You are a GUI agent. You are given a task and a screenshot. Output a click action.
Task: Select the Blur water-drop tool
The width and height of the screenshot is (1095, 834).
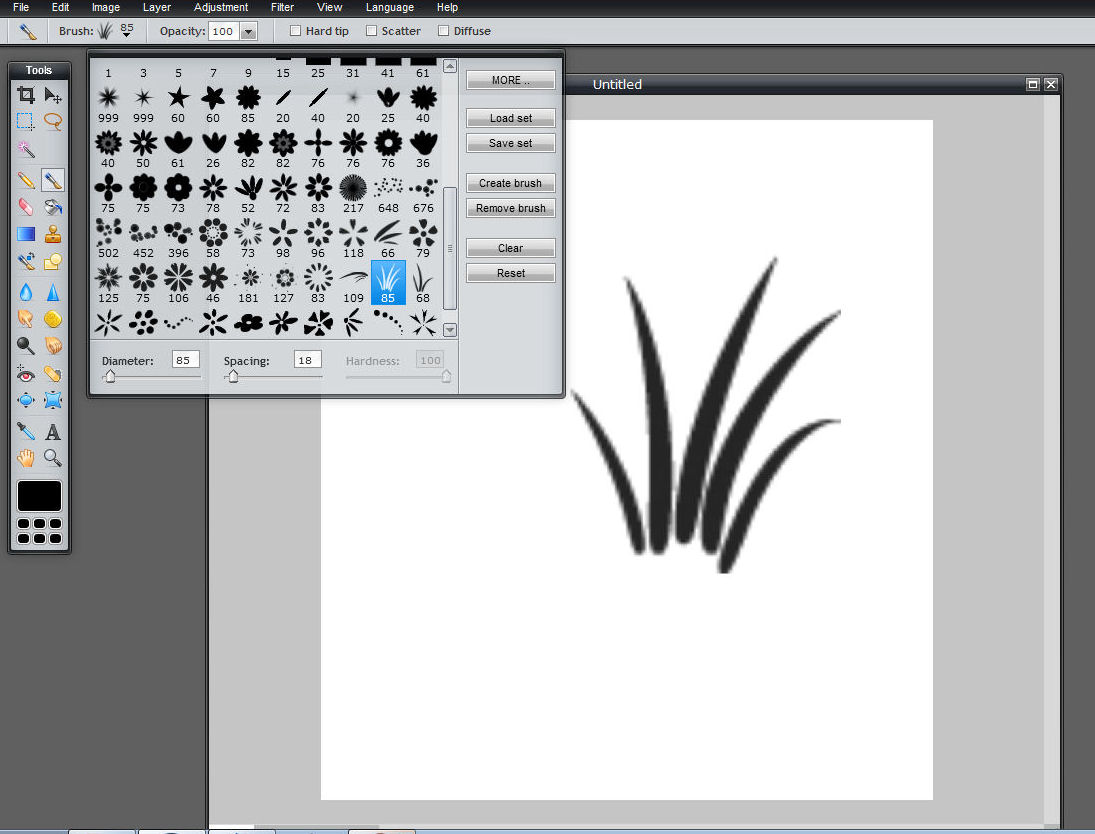point(26,291)
